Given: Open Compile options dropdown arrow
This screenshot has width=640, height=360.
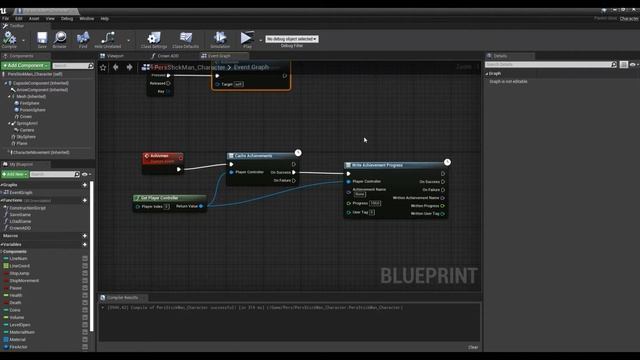Looking at the screenshot, I should [x=23, y=40].
